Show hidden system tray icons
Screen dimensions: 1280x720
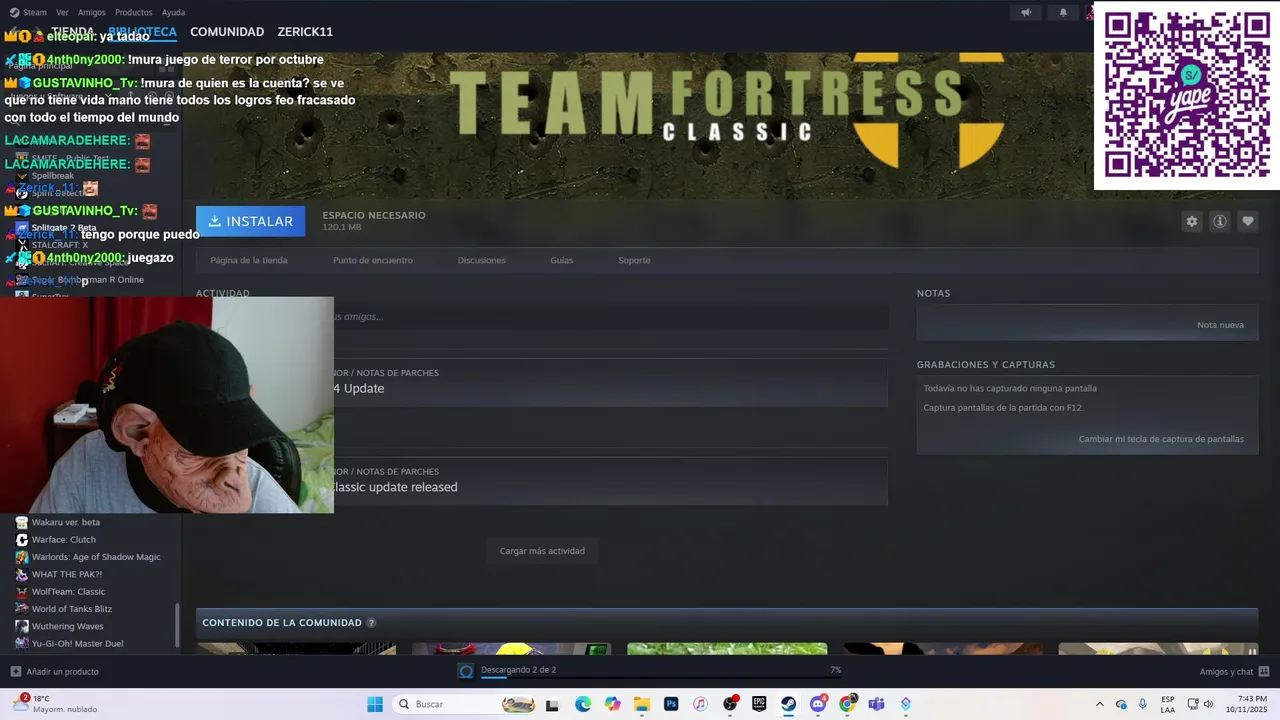[x=1100, y=704]
